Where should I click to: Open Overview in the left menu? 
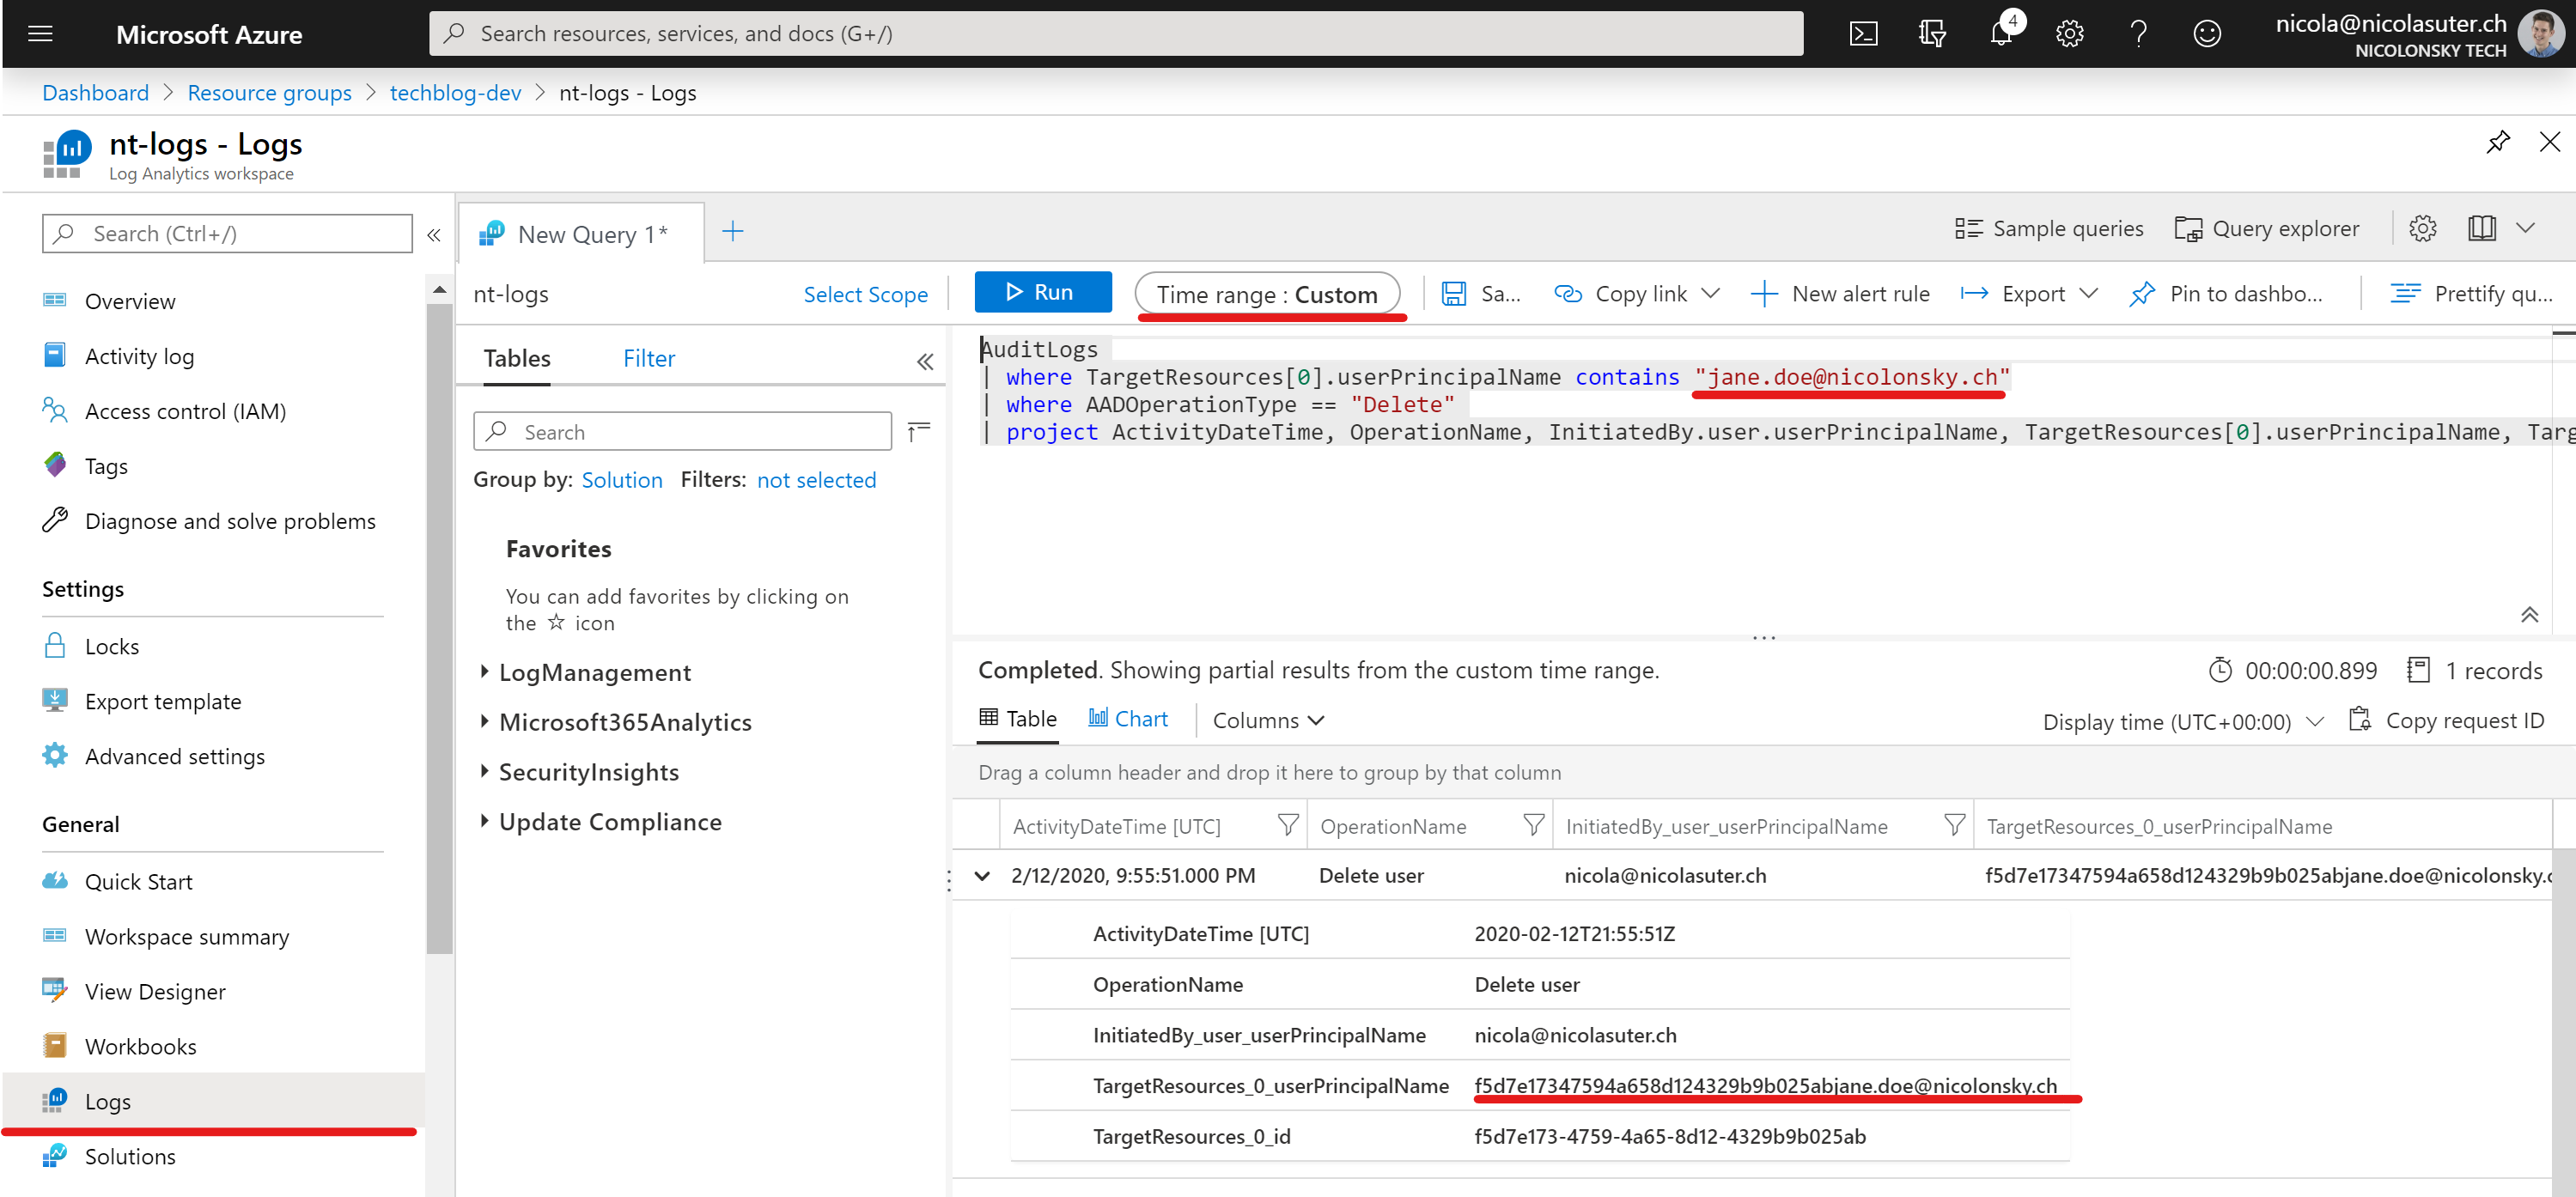point(130,301)
